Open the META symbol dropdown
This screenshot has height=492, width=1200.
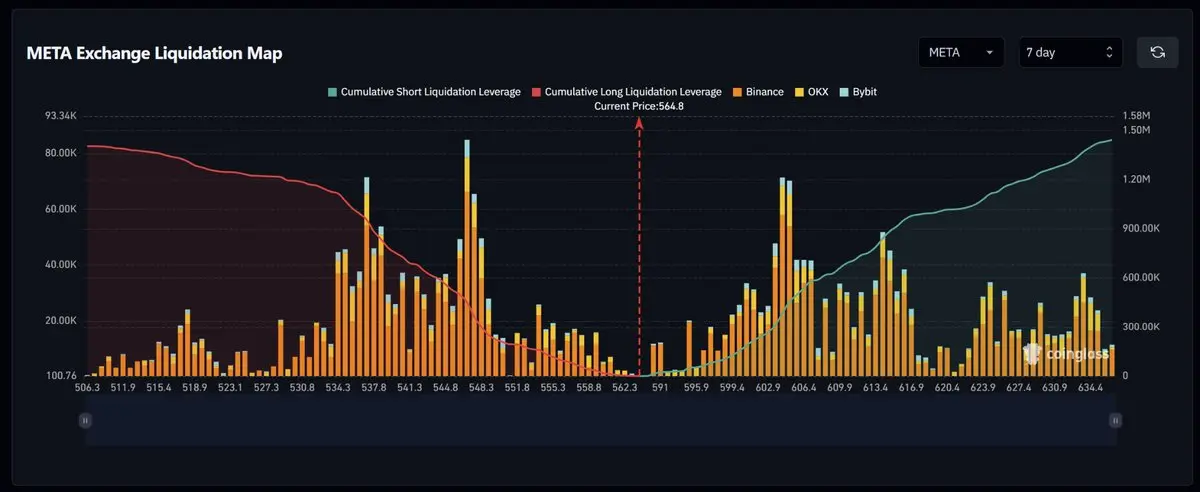coord(962,52)
